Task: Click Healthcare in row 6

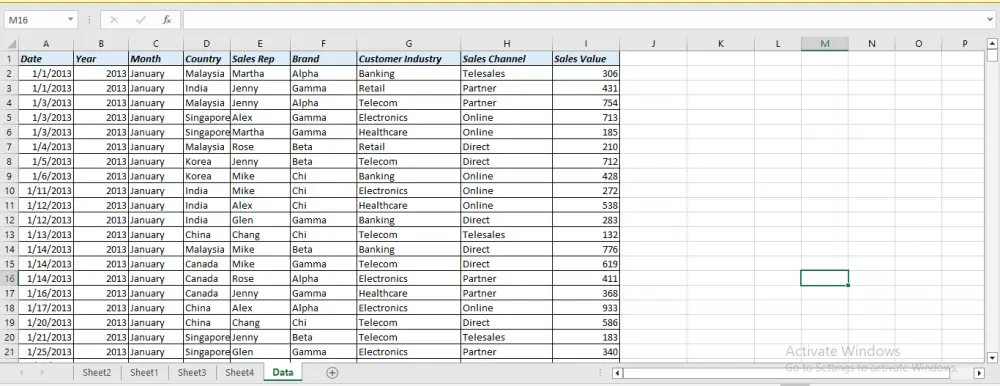Action: point(409,132)
